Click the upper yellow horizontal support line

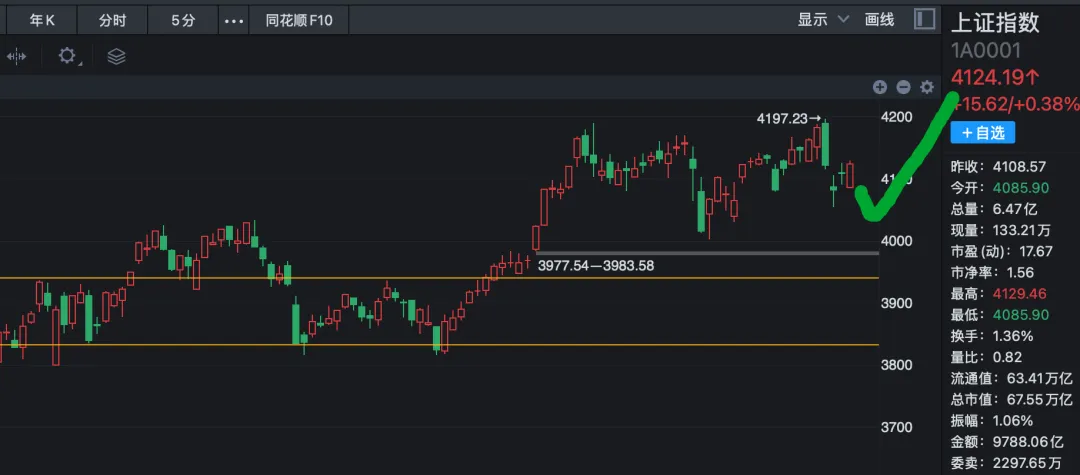tap(300, 278)
